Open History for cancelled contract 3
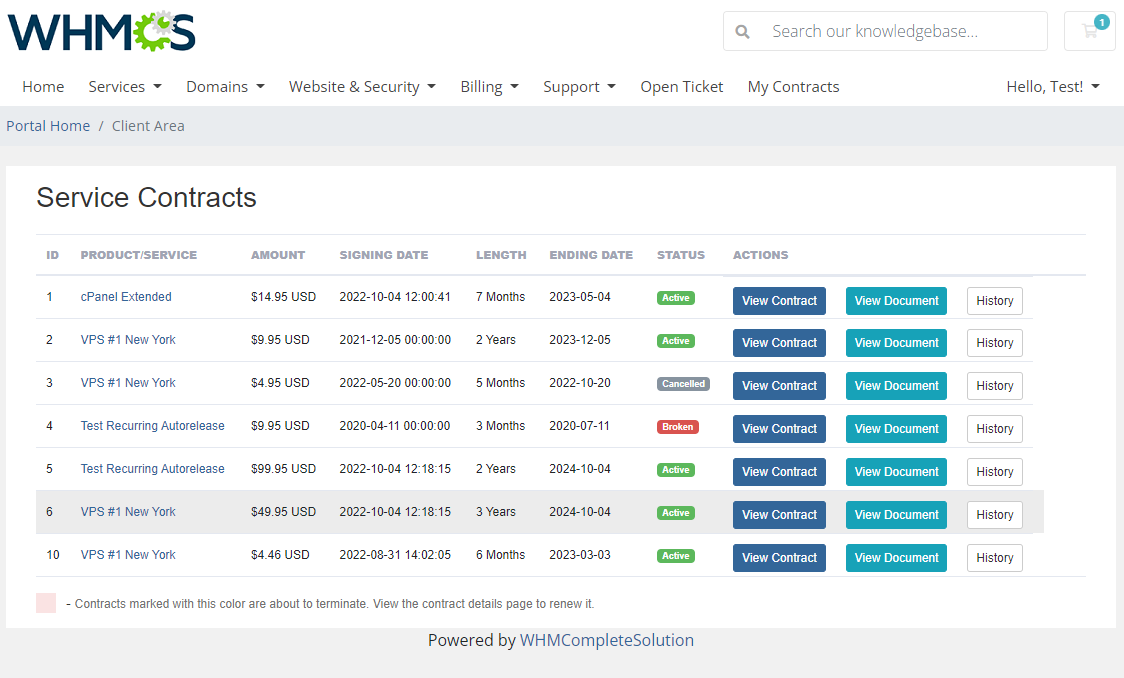The width and height of the screenshot is (1124, 678). click(995, 386)
